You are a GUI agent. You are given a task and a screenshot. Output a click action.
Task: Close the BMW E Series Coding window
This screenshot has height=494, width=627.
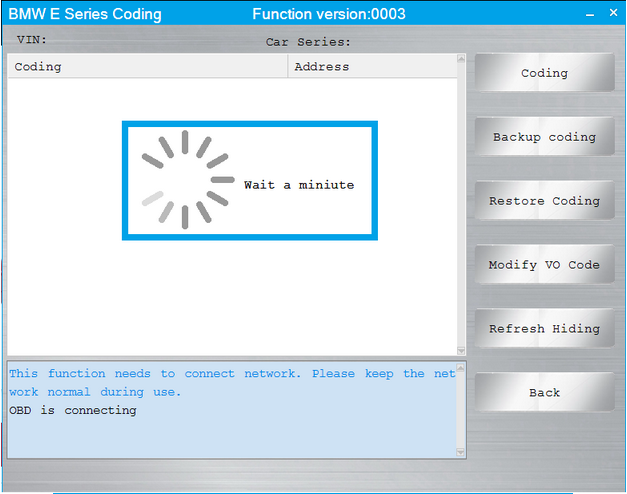click(613, 13)
